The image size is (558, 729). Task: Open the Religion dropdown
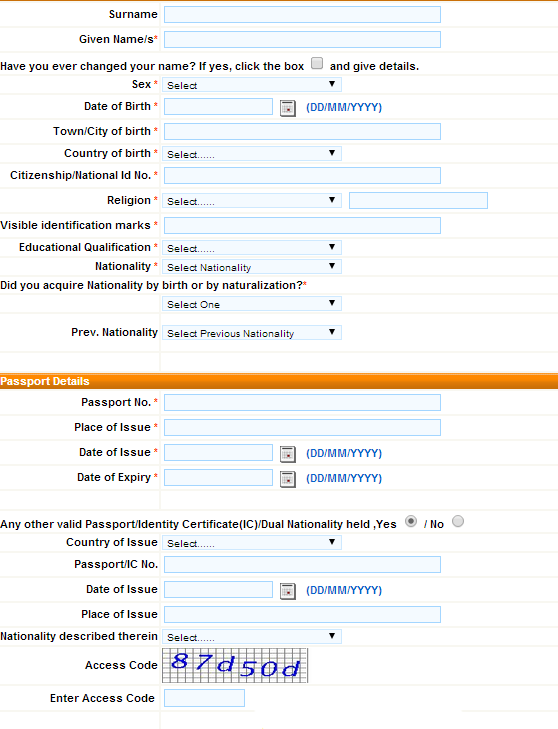point(252,200)
